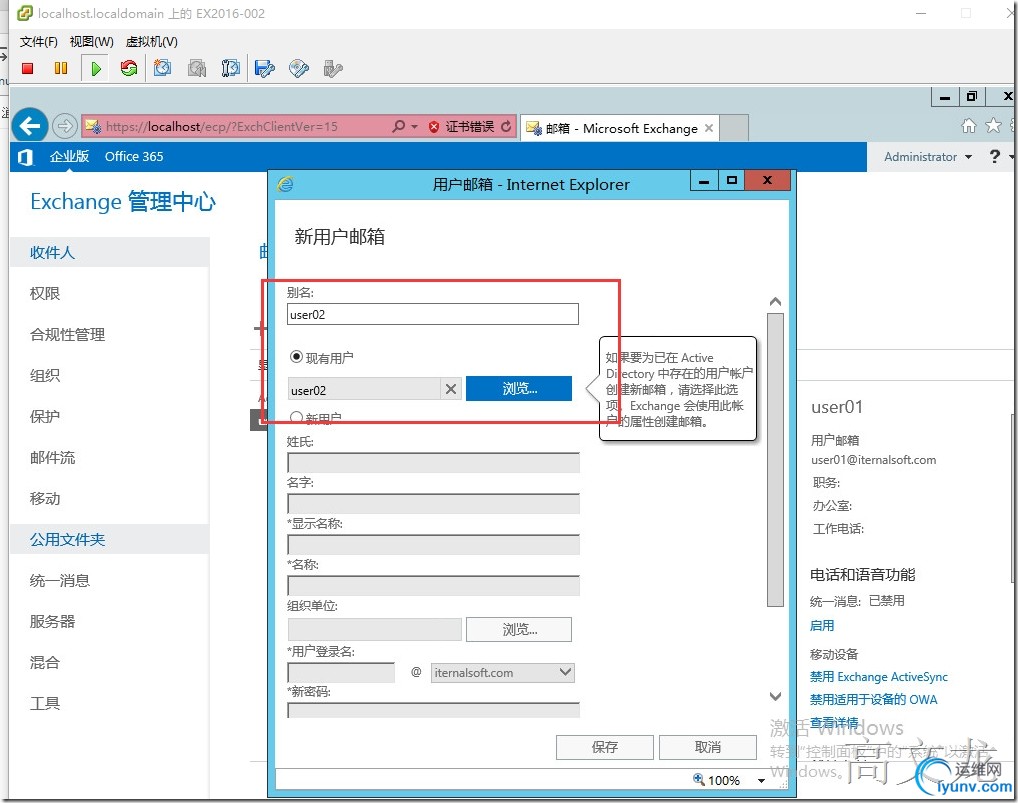
Task: Open the zoom level dropdown arrow
Action: 762,780
